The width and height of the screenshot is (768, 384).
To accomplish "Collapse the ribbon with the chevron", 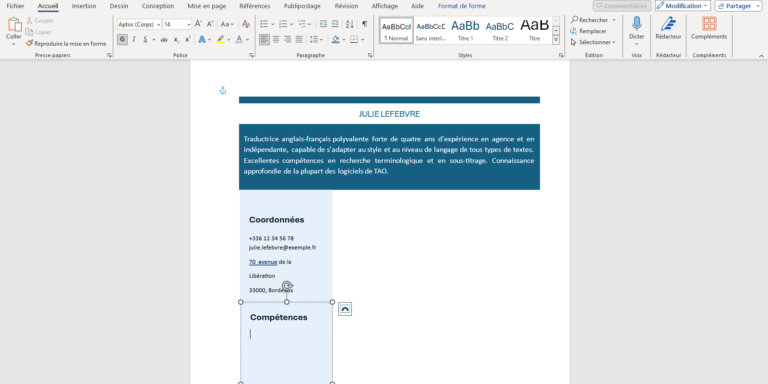I will click(761, 55).
